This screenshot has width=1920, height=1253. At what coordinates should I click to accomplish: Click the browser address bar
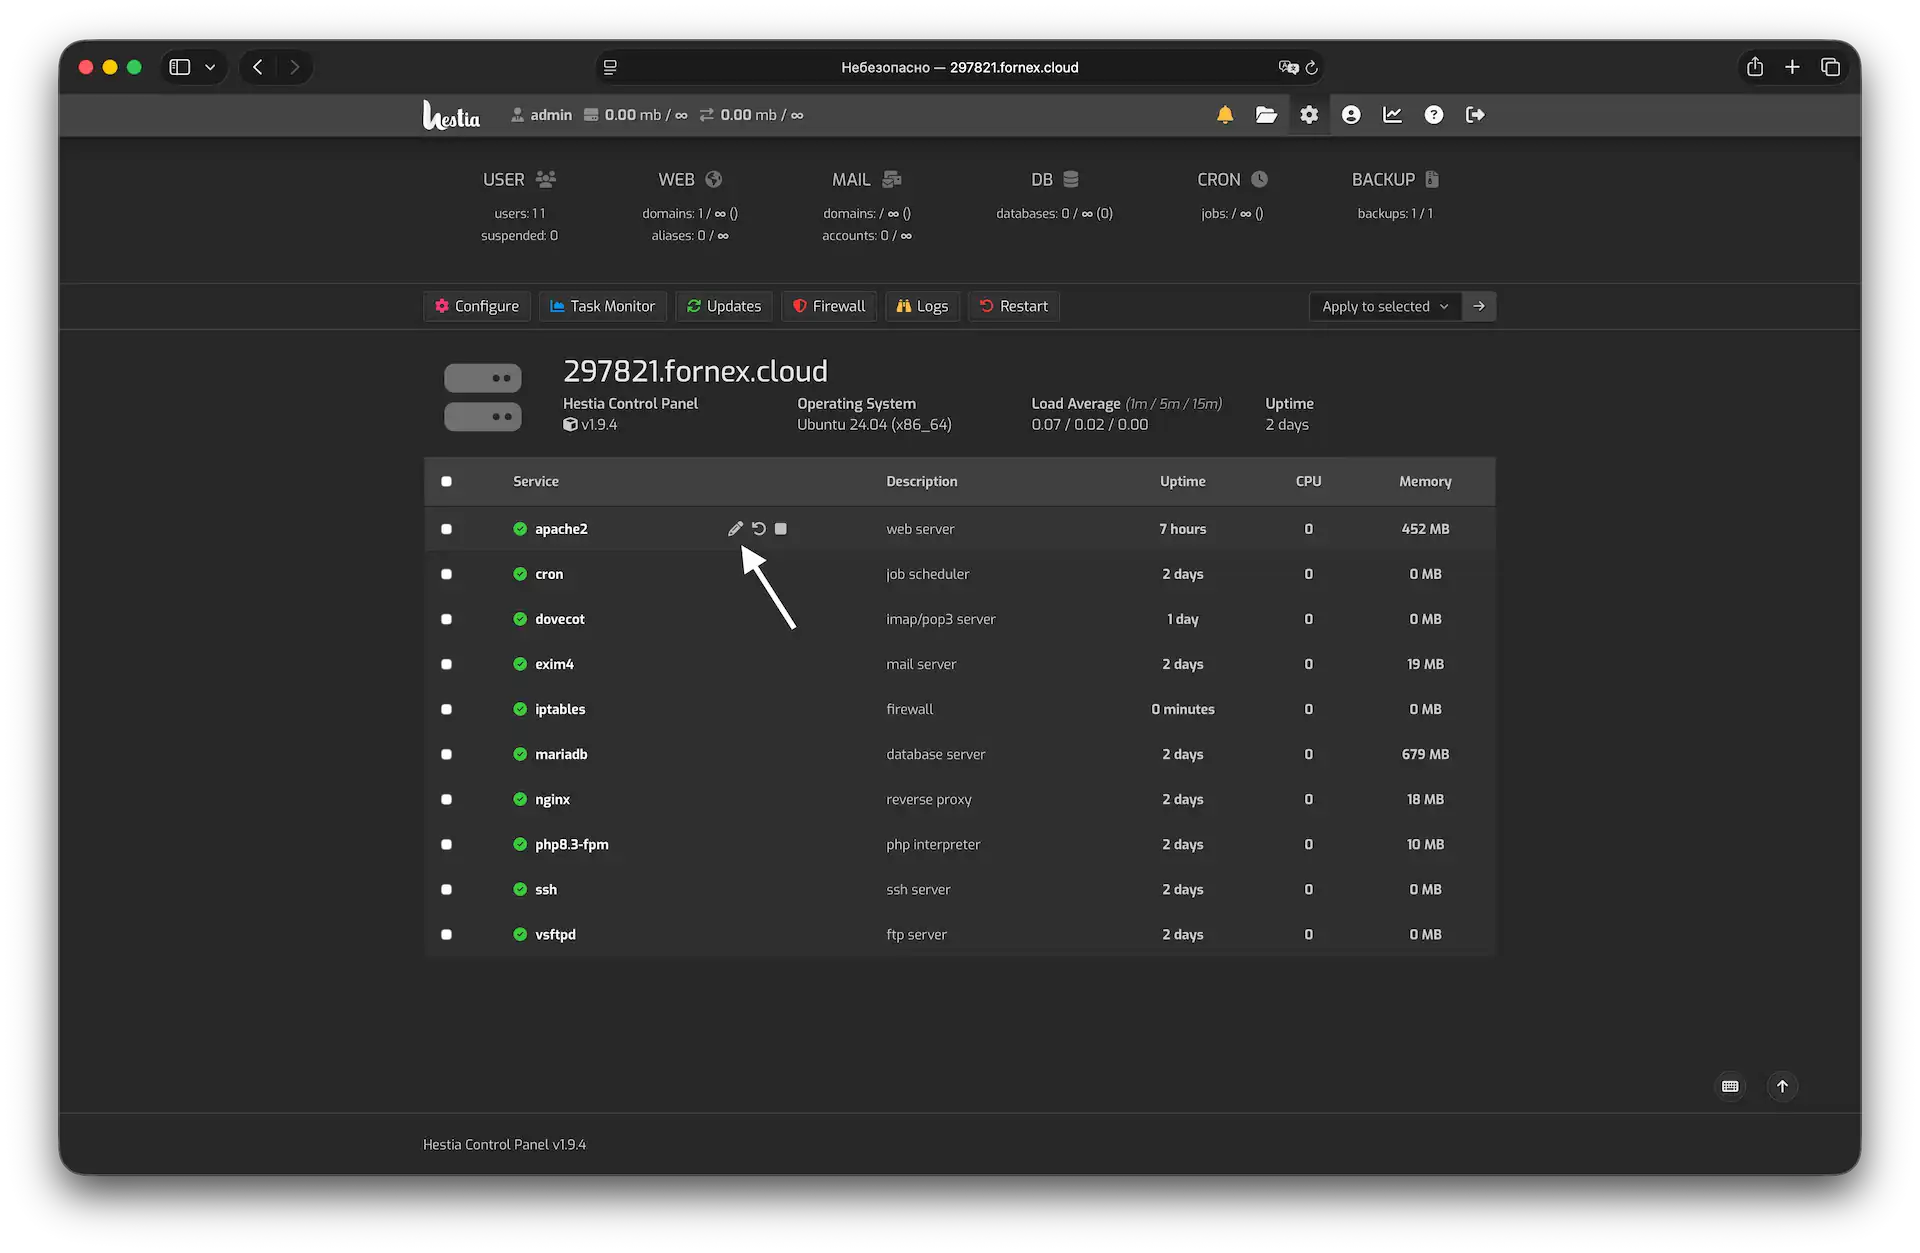[x=959, y=67]
